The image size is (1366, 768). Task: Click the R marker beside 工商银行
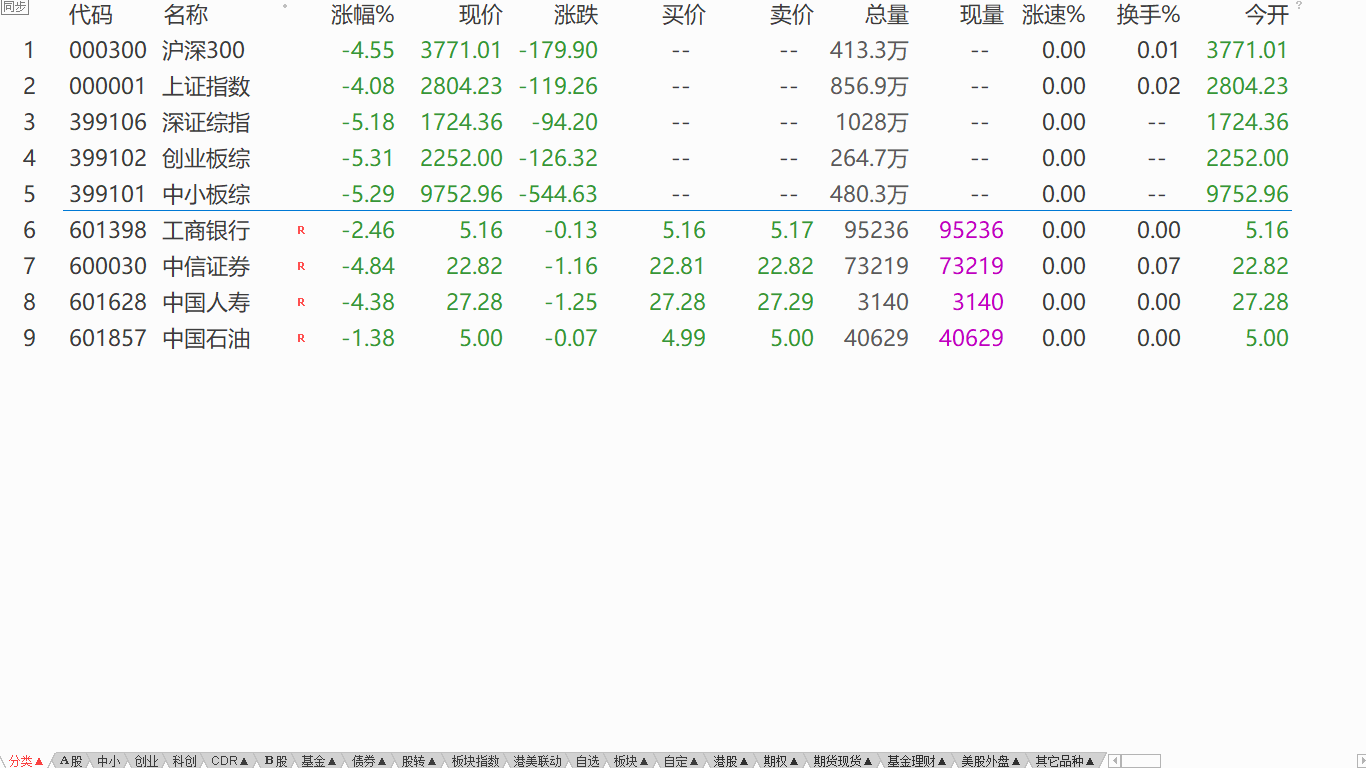(301, 230)
